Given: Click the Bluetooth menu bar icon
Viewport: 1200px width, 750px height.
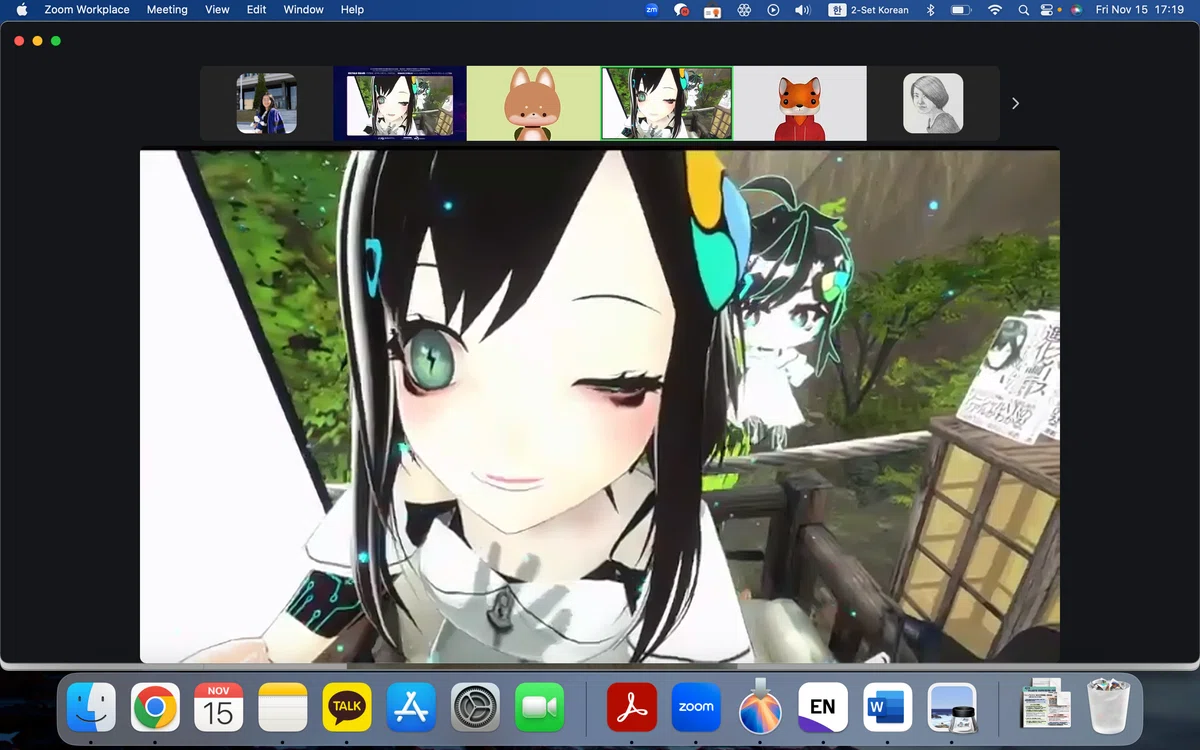Looking at the screenshot, I should [930, 9].
